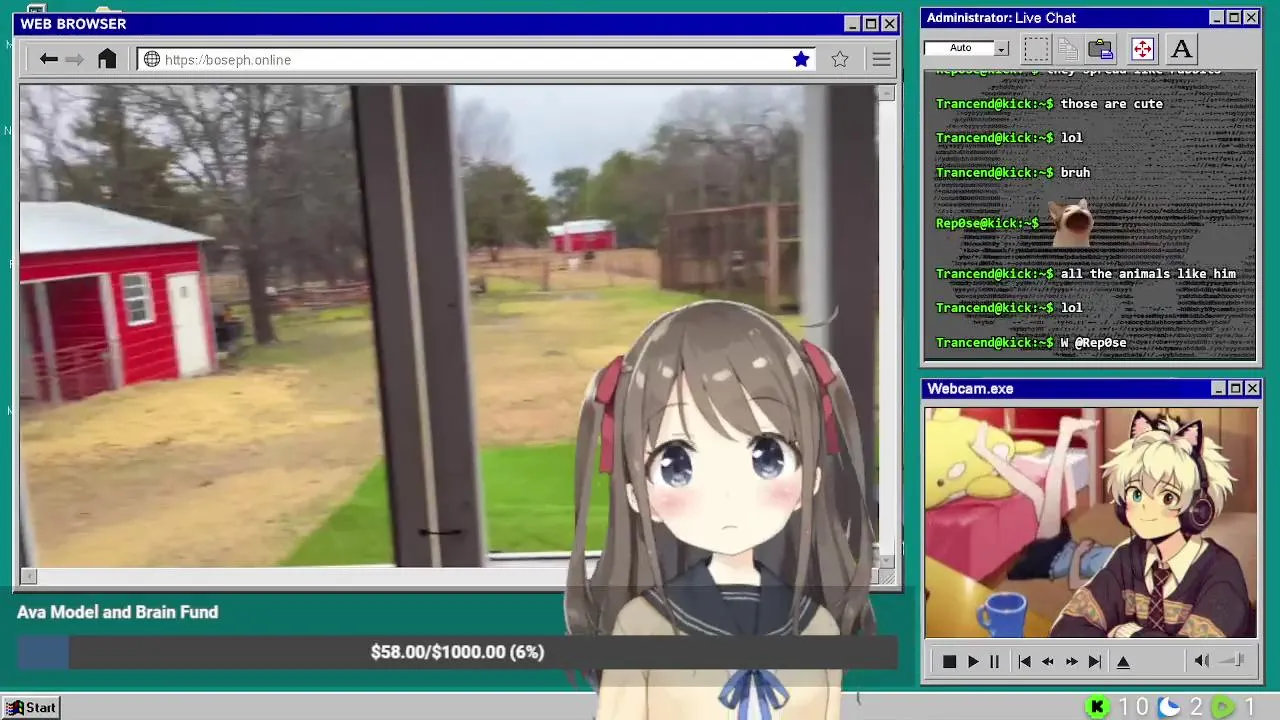This screenshot has width=1280, height=720.
Task: Skip to previous track in Webcam.exe
Action: click(x=1024, y=661)
